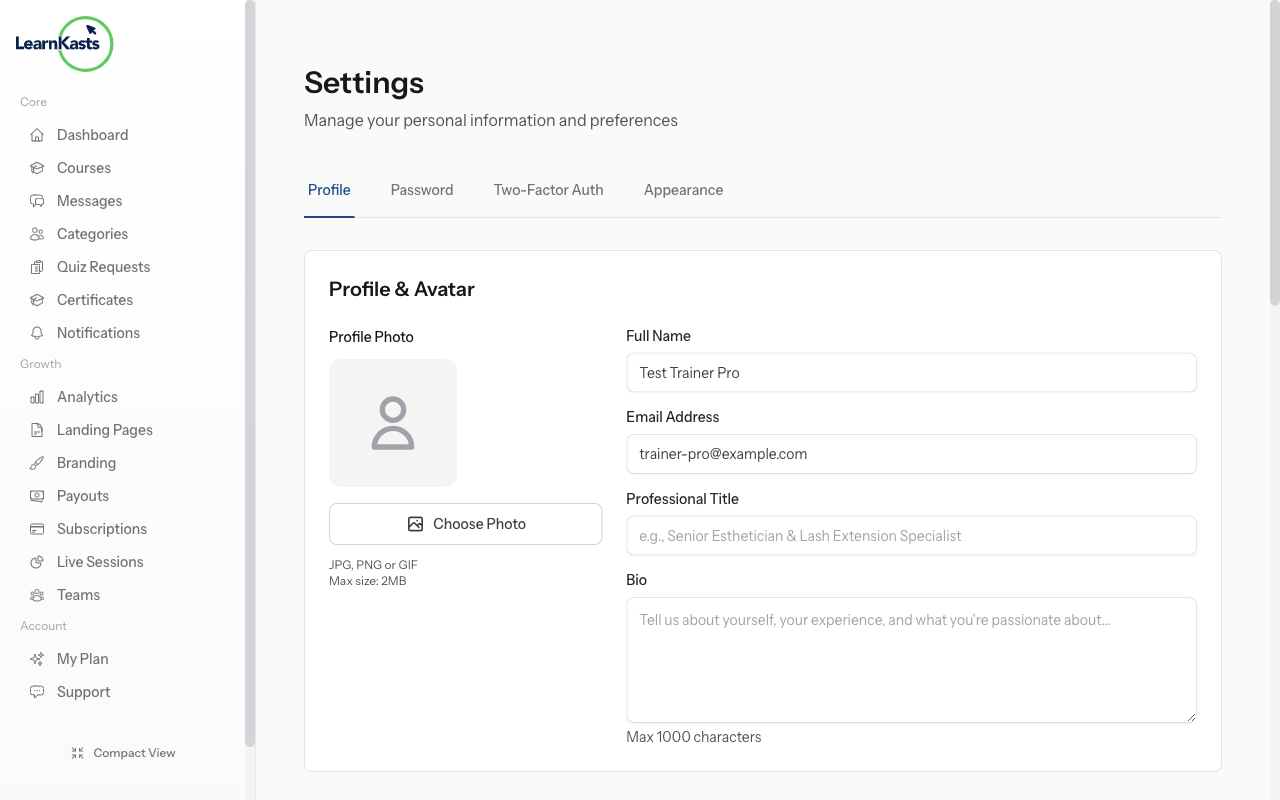Open the Appearance tab

pyautogui.click(x=683, y=190)
